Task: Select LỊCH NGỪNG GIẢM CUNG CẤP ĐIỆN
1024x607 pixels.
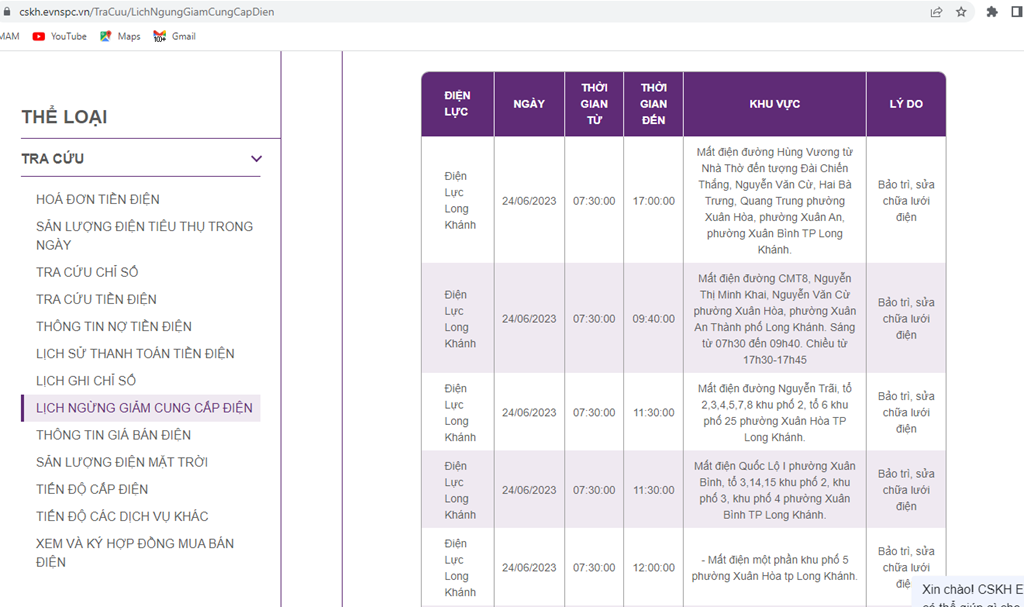Action: click(x=144, y=408)
